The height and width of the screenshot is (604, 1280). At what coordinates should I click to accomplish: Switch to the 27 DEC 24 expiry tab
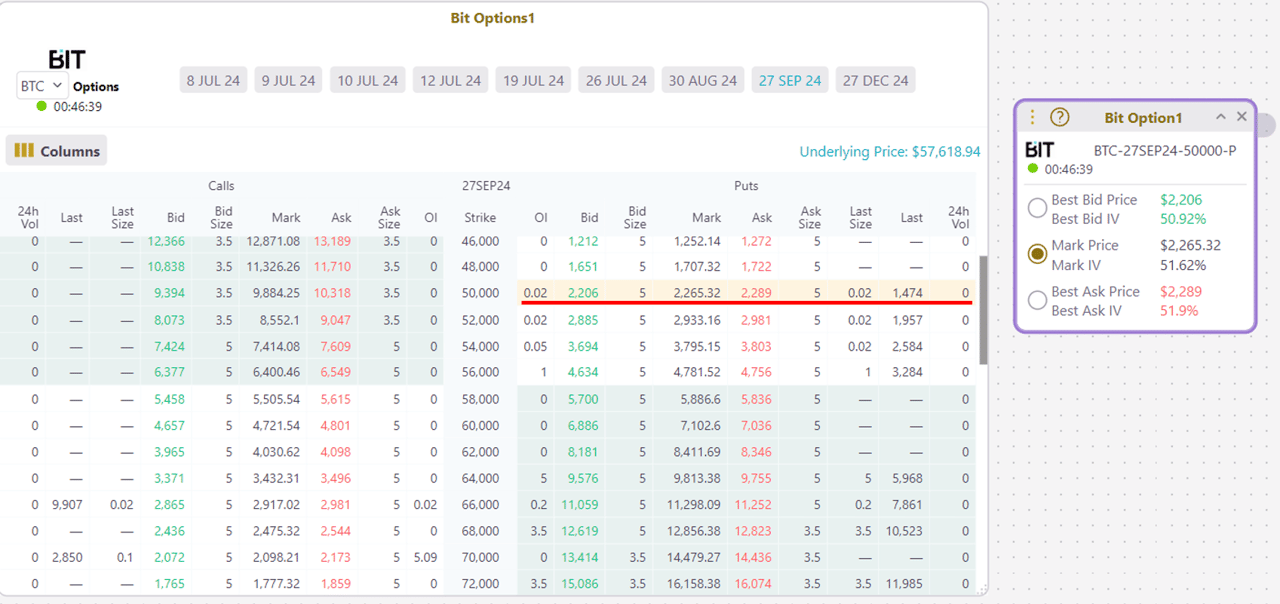pyautogui.click(x=875, y=80)
